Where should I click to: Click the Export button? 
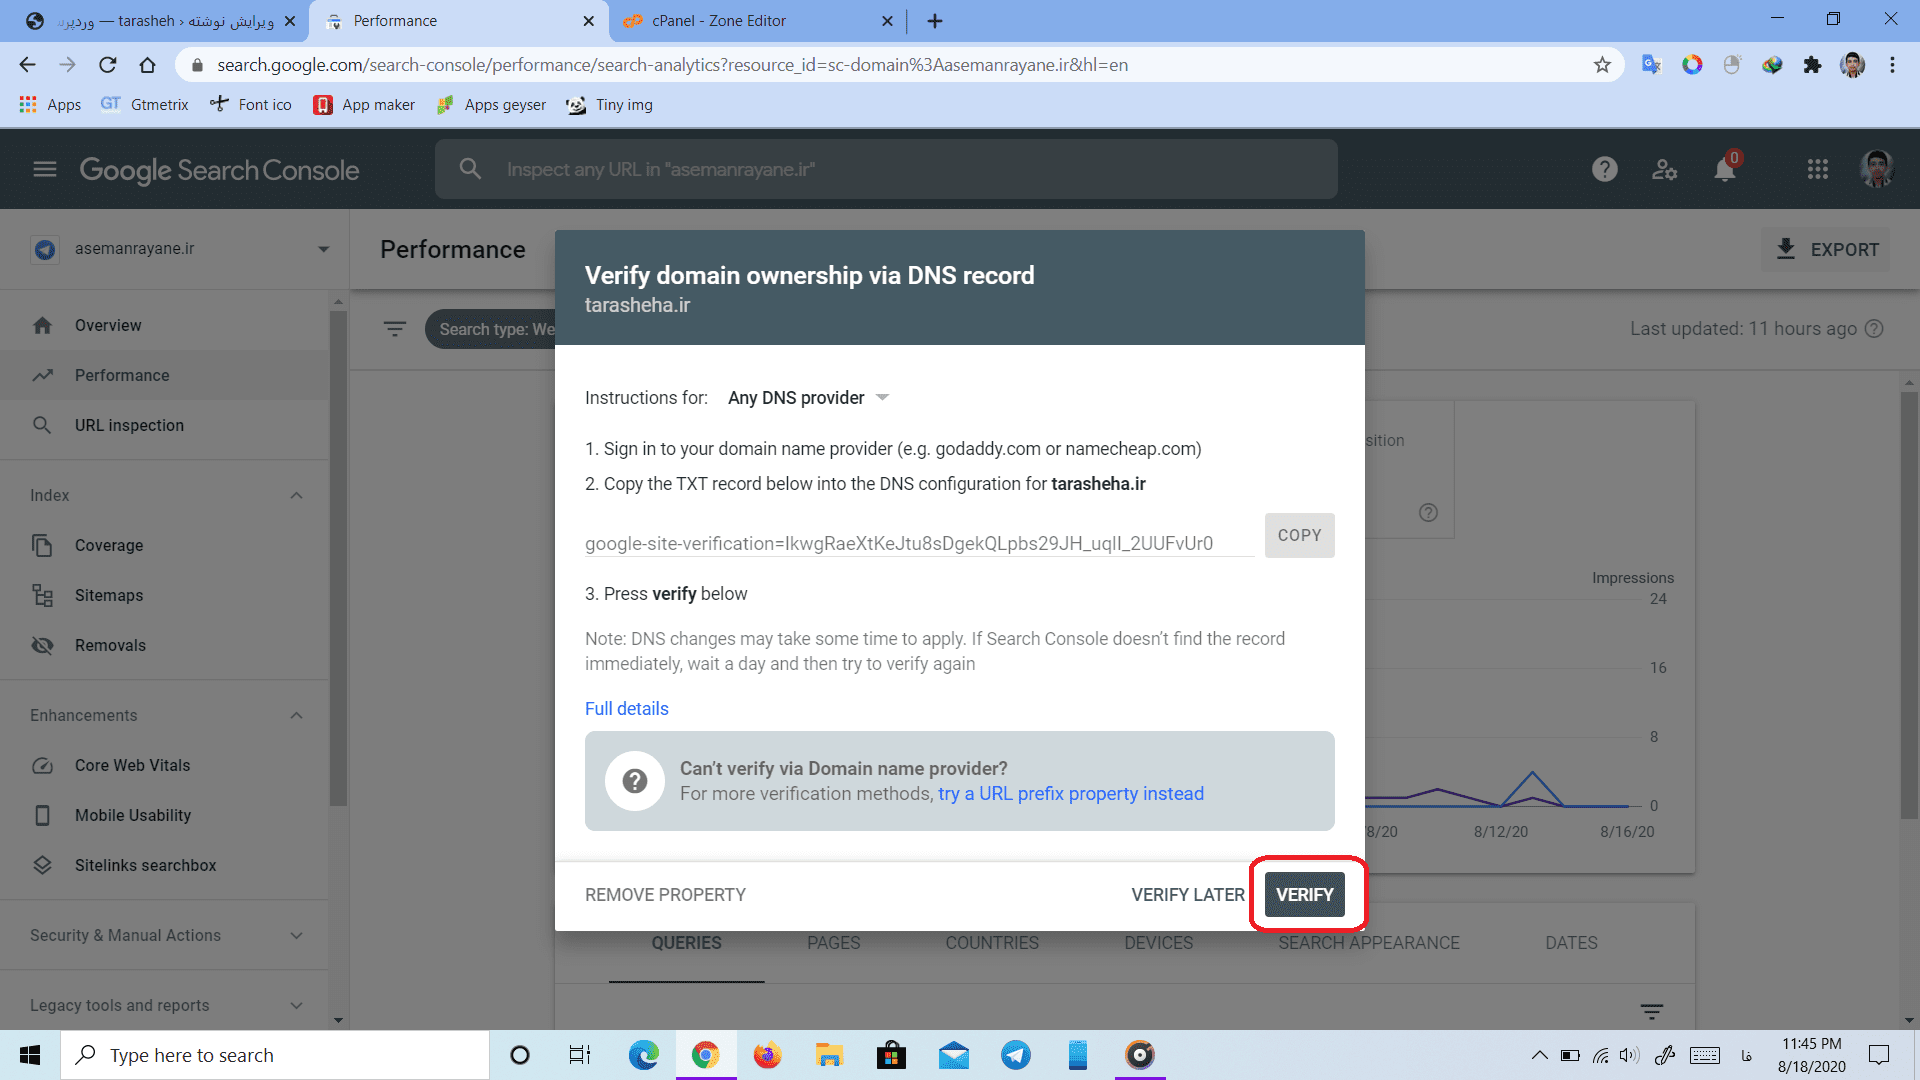click(x=1826, y=250)
